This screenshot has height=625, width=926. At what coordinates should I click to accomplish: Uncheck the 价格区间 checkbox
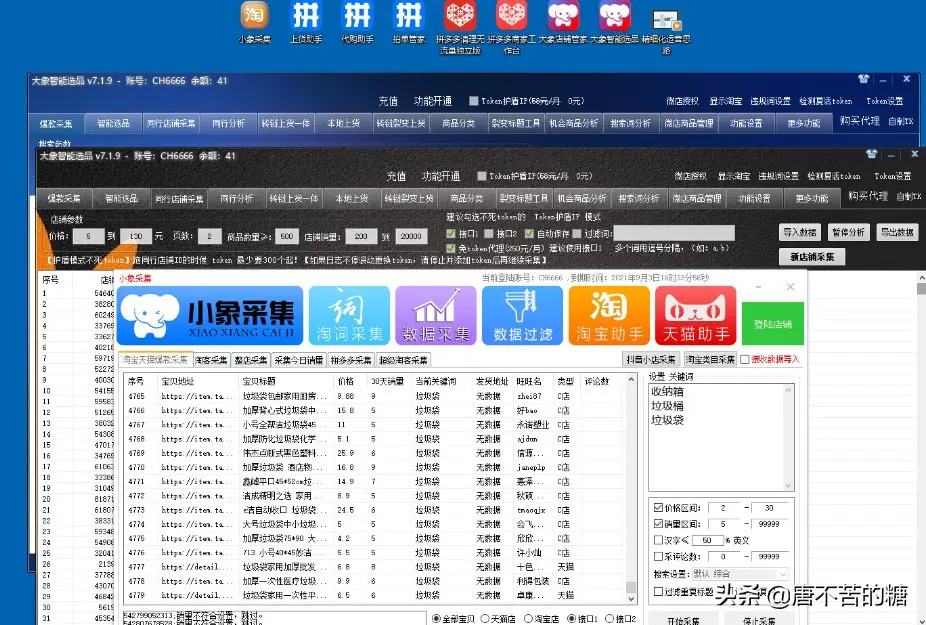[x=658, y=507]
